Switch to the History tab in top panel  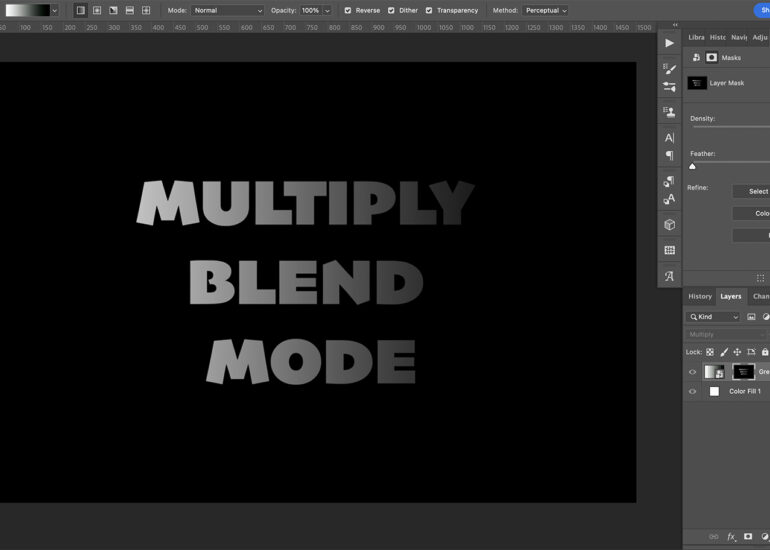tap(717, 37)
